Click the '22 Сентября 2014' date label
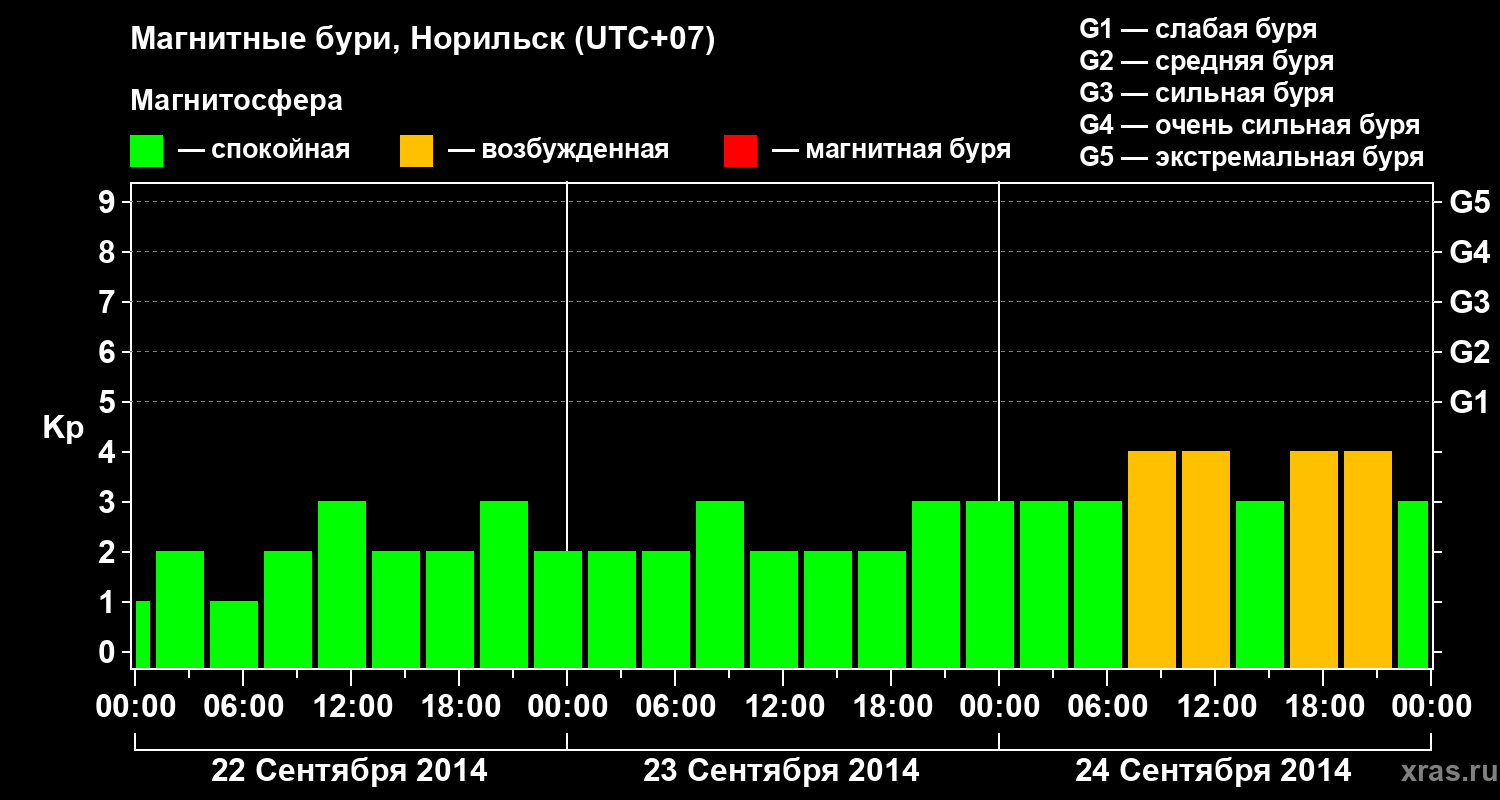 click(x=349, y=770)
